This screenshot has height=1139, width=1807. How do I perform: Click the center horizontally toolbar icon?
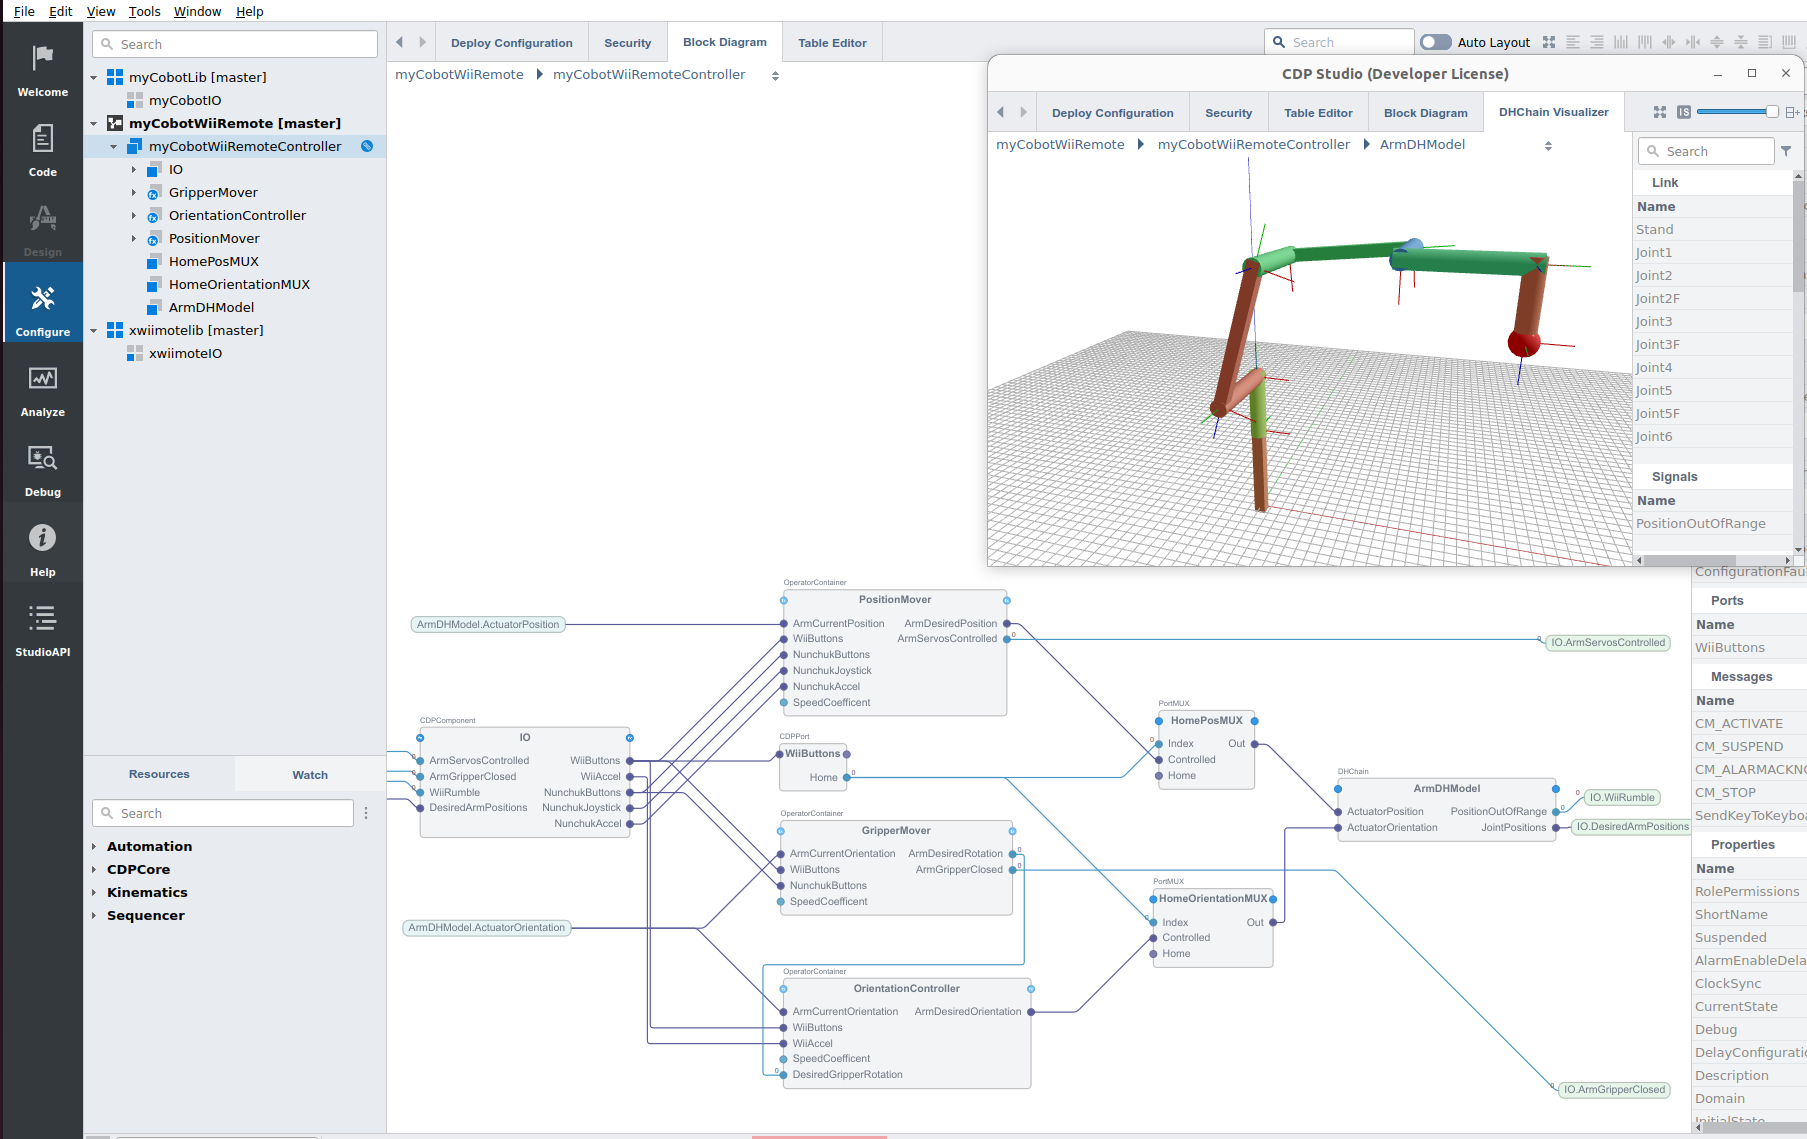1669,42
